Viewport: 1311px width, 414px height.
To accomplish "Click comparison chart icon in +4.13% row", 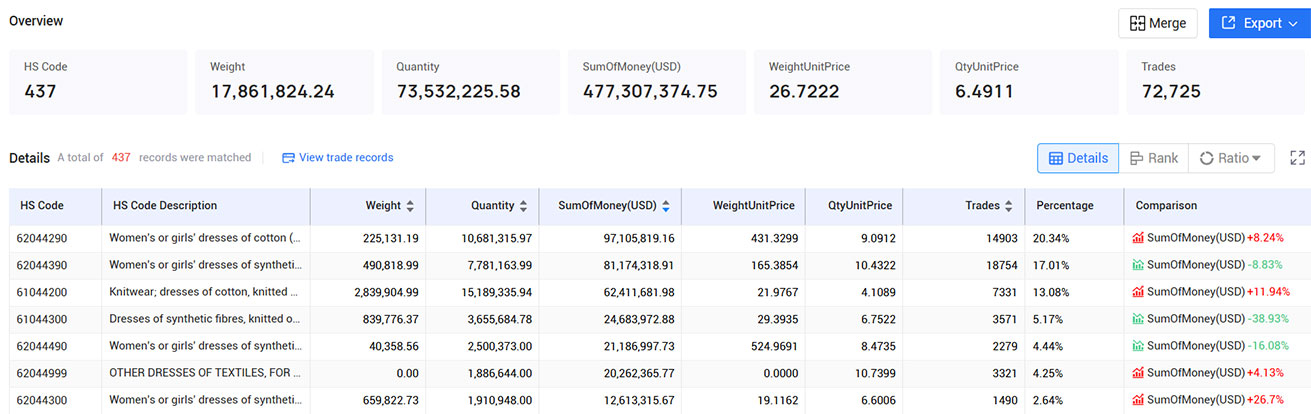I will pos(1138,373).
